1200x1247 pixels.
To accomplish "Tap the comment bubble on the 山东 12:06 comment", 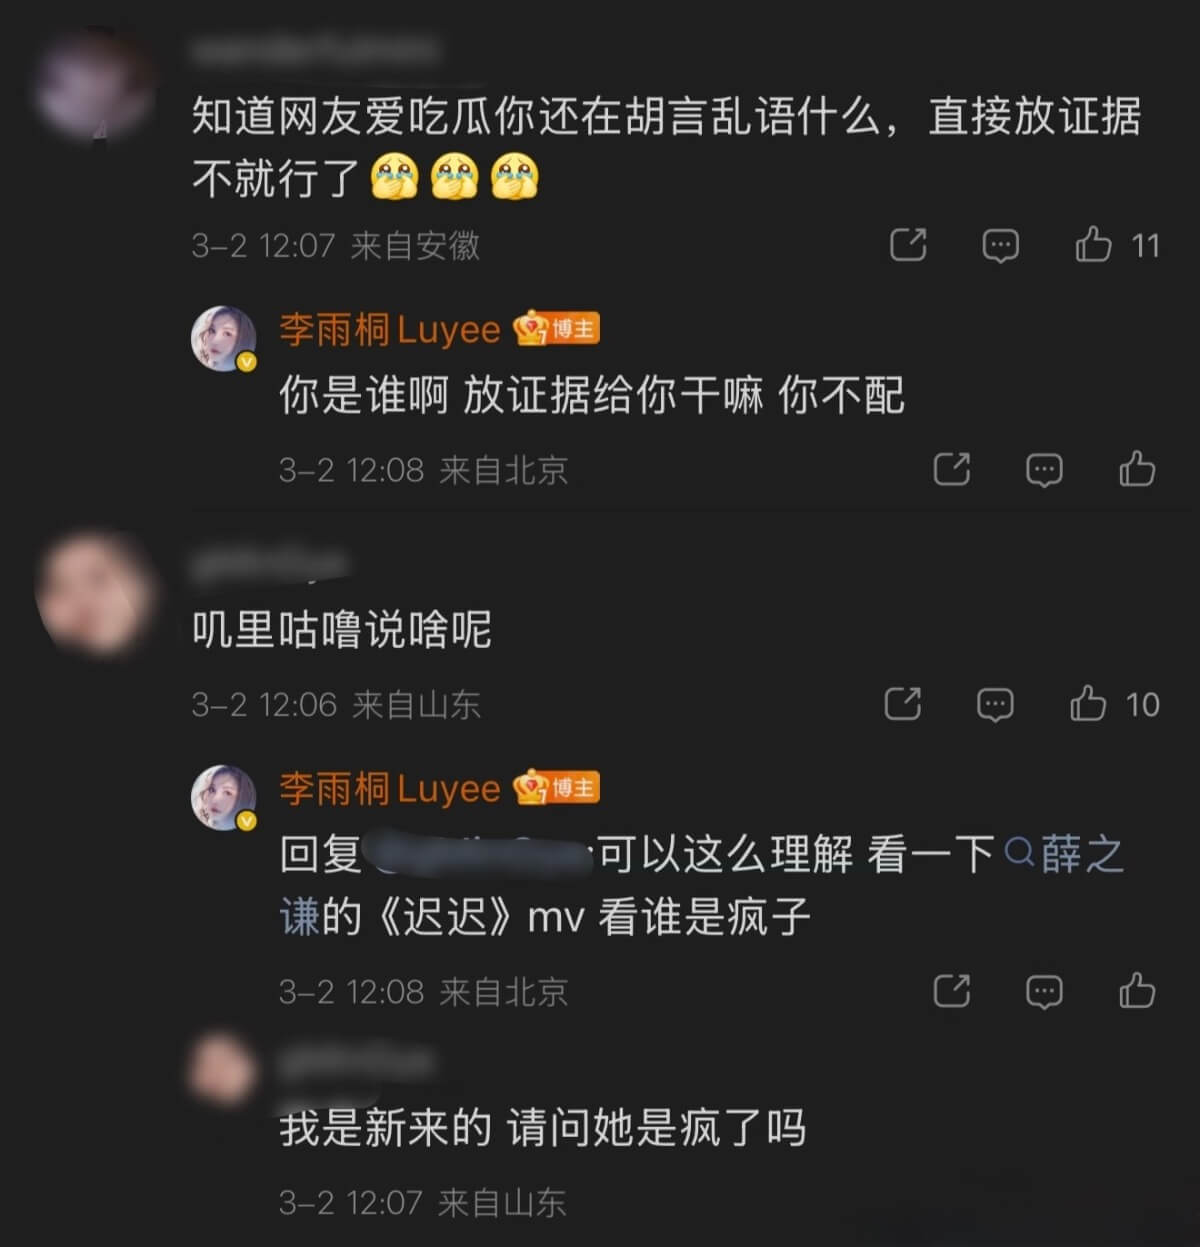I will (995, 704).
